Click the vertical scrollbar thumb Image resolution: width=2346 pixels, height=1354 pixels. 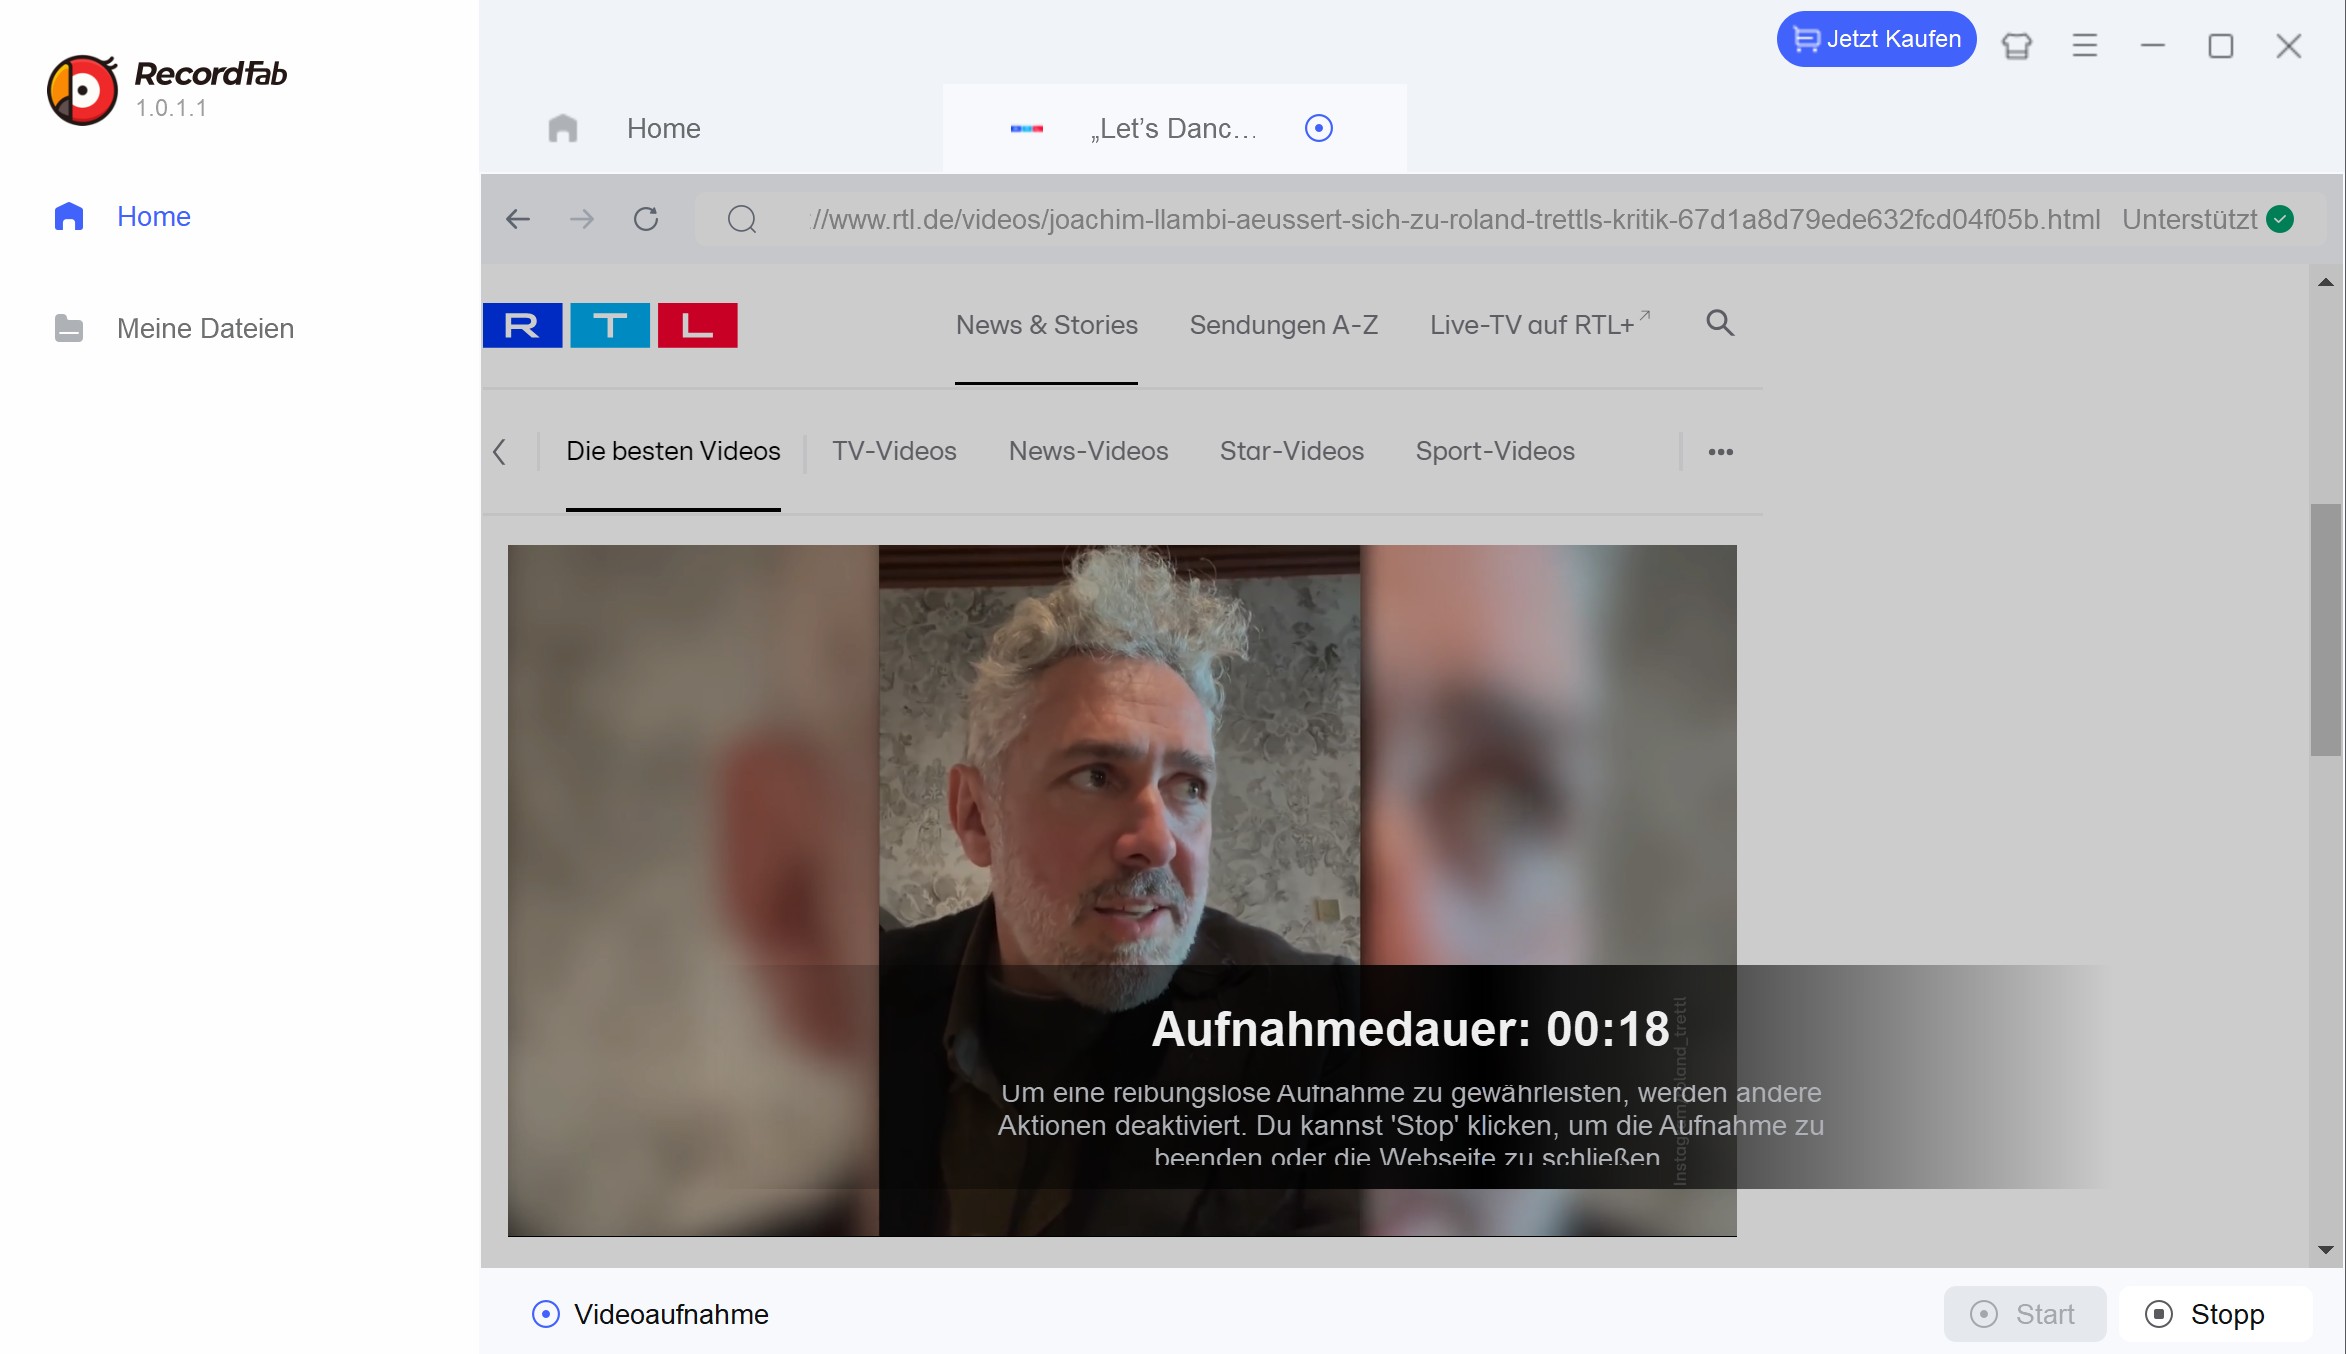[2326, 630]
